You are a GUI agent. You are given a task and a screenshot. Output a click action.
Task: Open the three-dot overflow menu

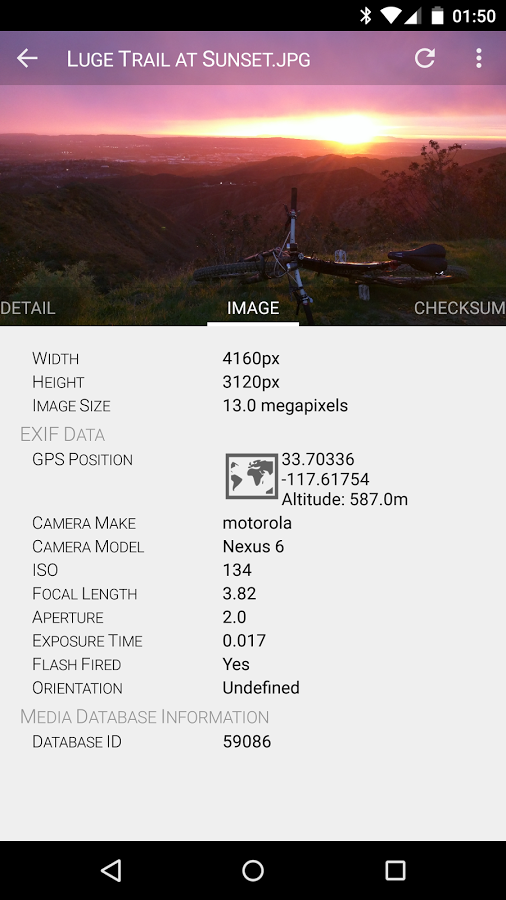[478, 58]
